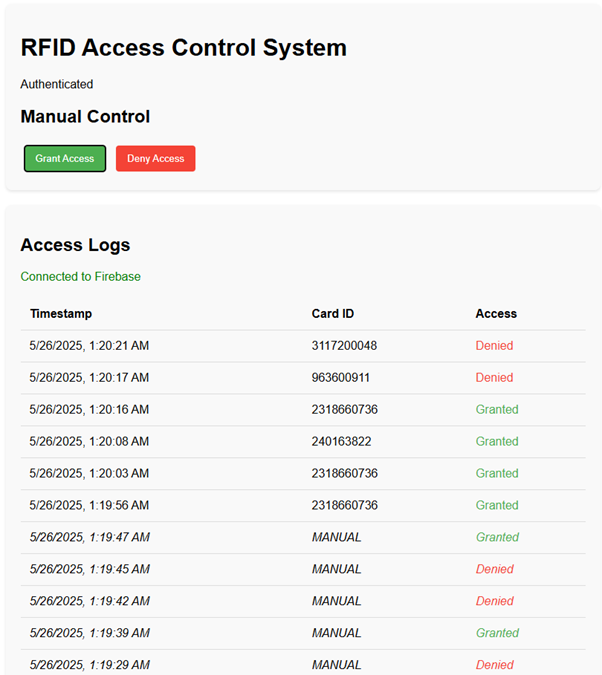Click the Access Logs heading
Screen dimensions: 602x675
[75, 245]
